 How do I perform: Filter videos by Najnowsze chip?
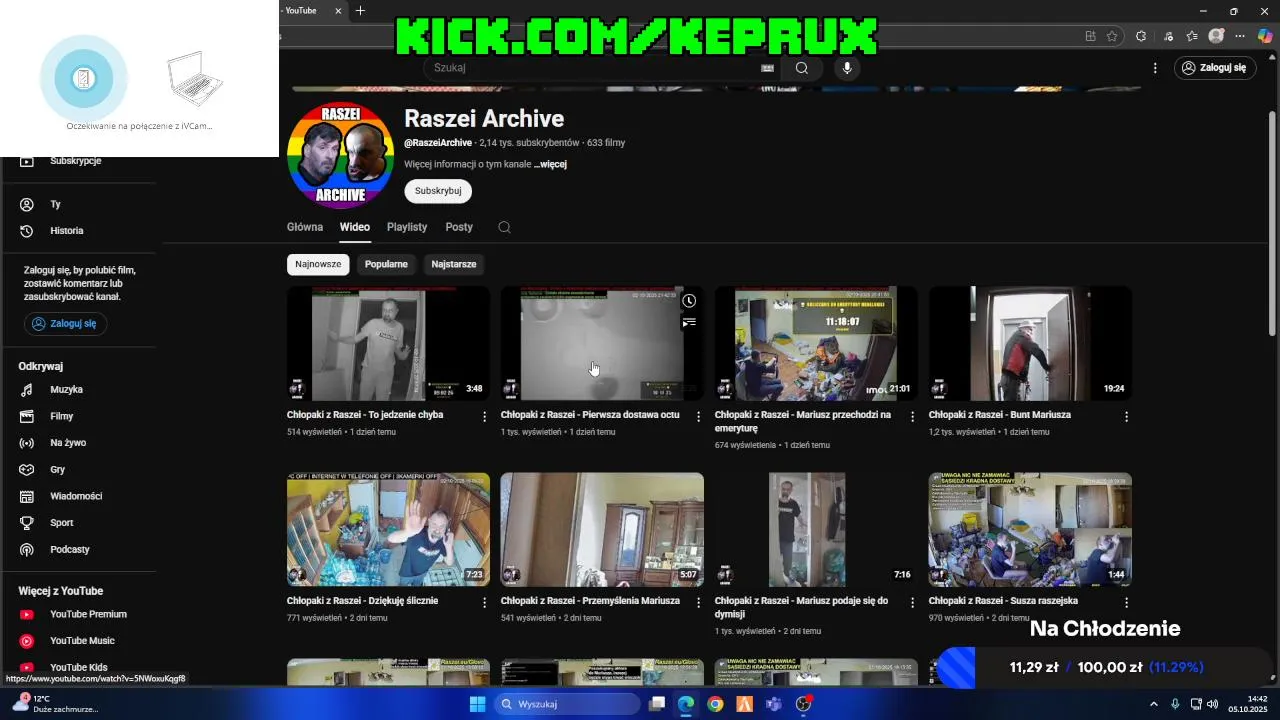318,264
